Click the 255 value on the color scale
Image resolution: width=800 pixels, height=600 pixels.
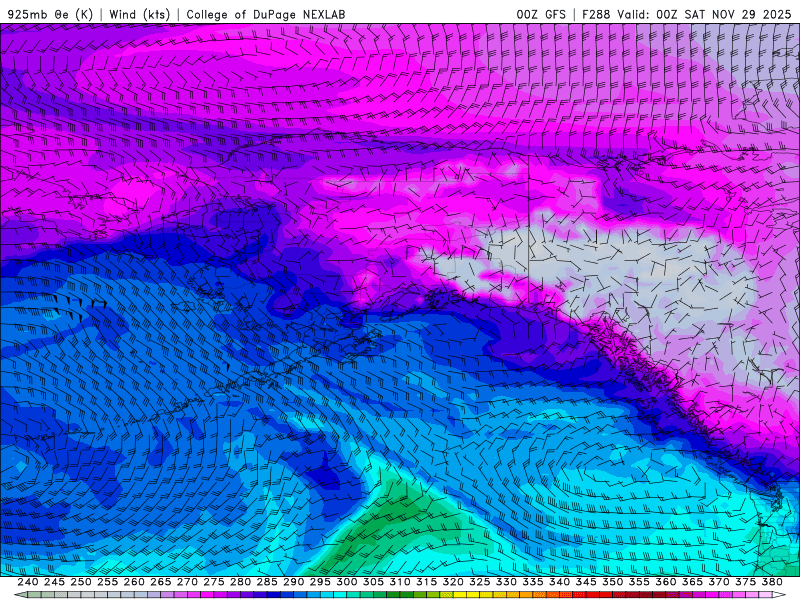107,582
